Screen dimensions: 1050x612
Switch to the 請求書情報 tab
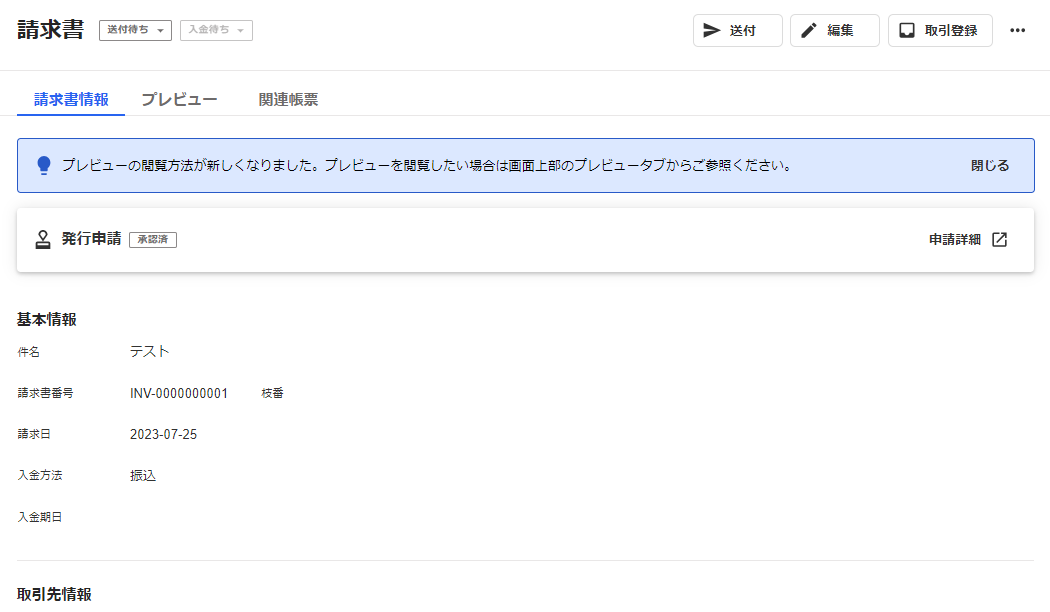point(71,99)
